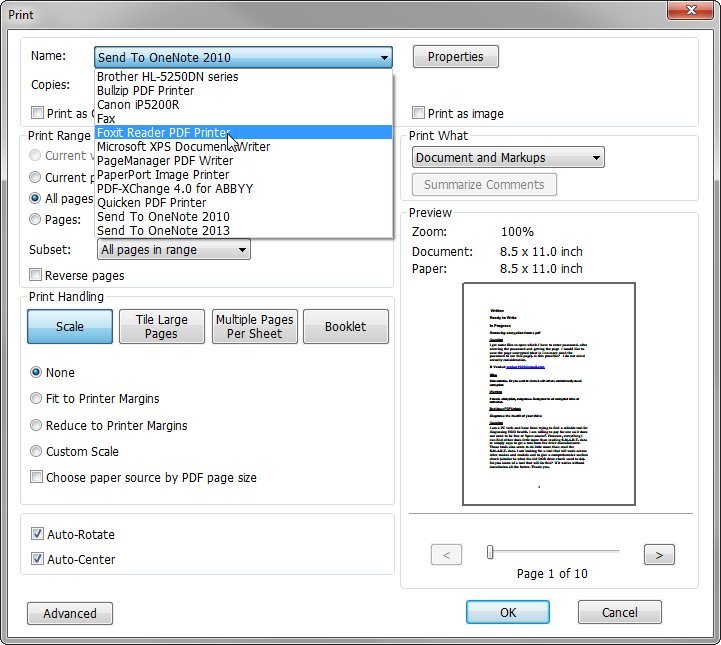Image resolution: width=721 pixels, height=645 pixels.
Task: Select Reduce to Printer Margins
Action: 36,425
